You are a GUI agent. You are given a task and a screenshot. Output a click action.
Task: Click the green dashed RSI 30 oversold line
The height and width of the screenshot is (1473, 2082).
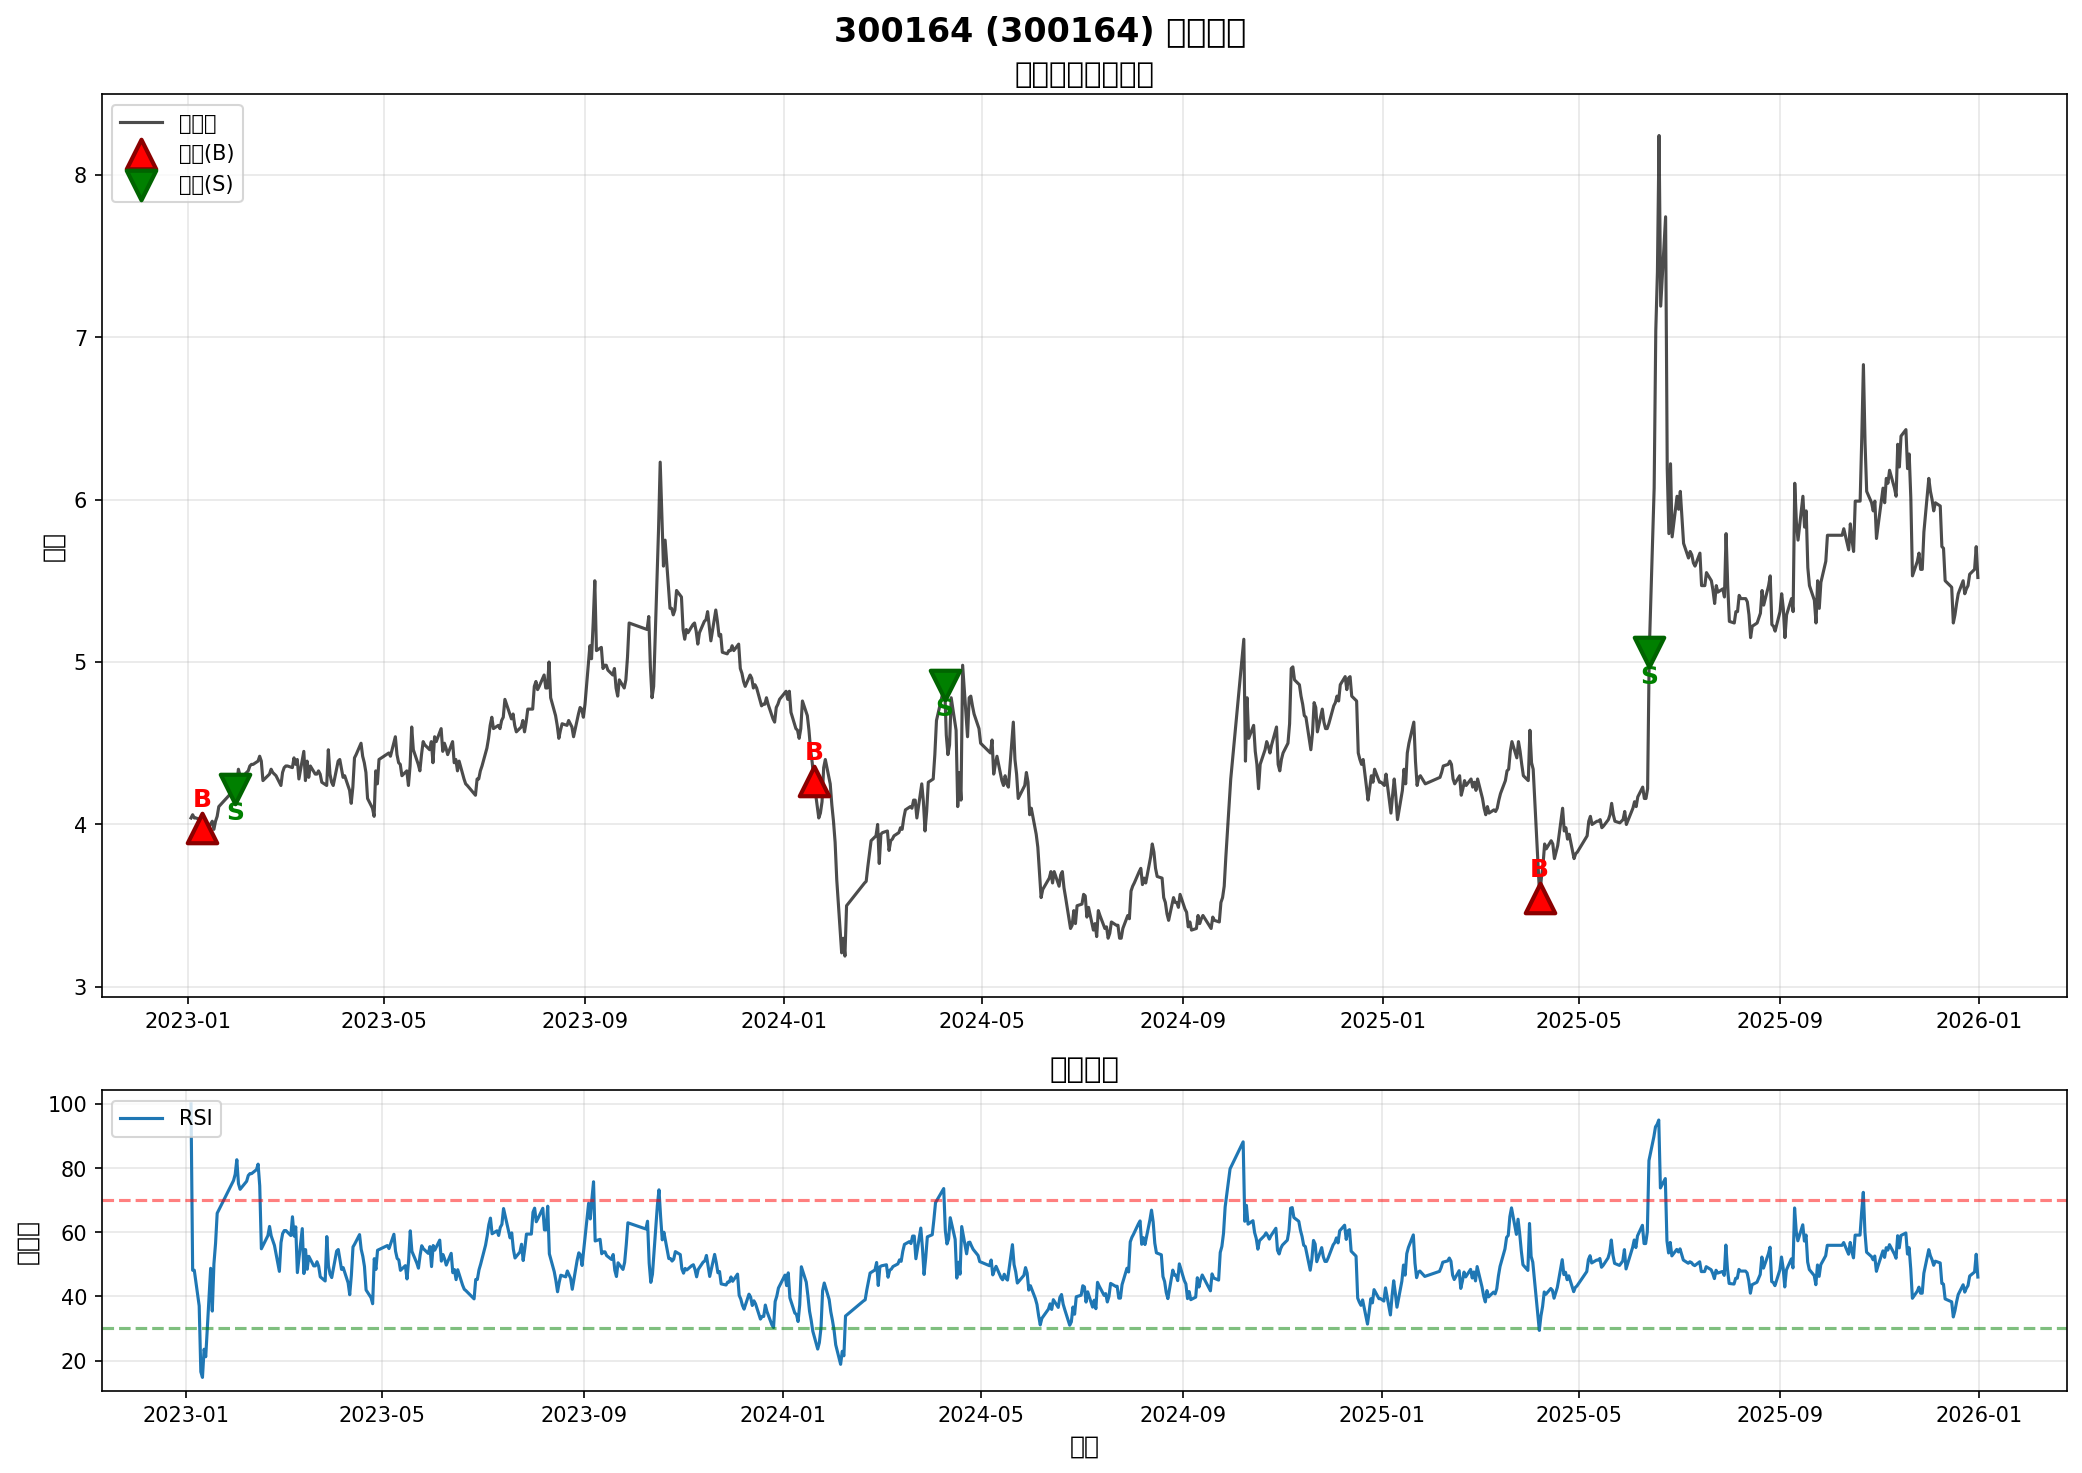[x=1100, y=1329]
